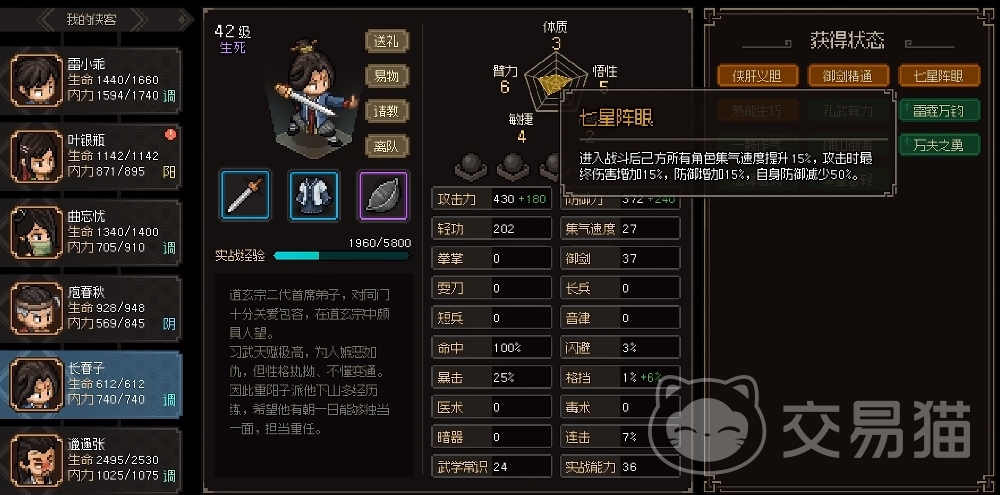Click the 离队 leave party button

point(386,146)
